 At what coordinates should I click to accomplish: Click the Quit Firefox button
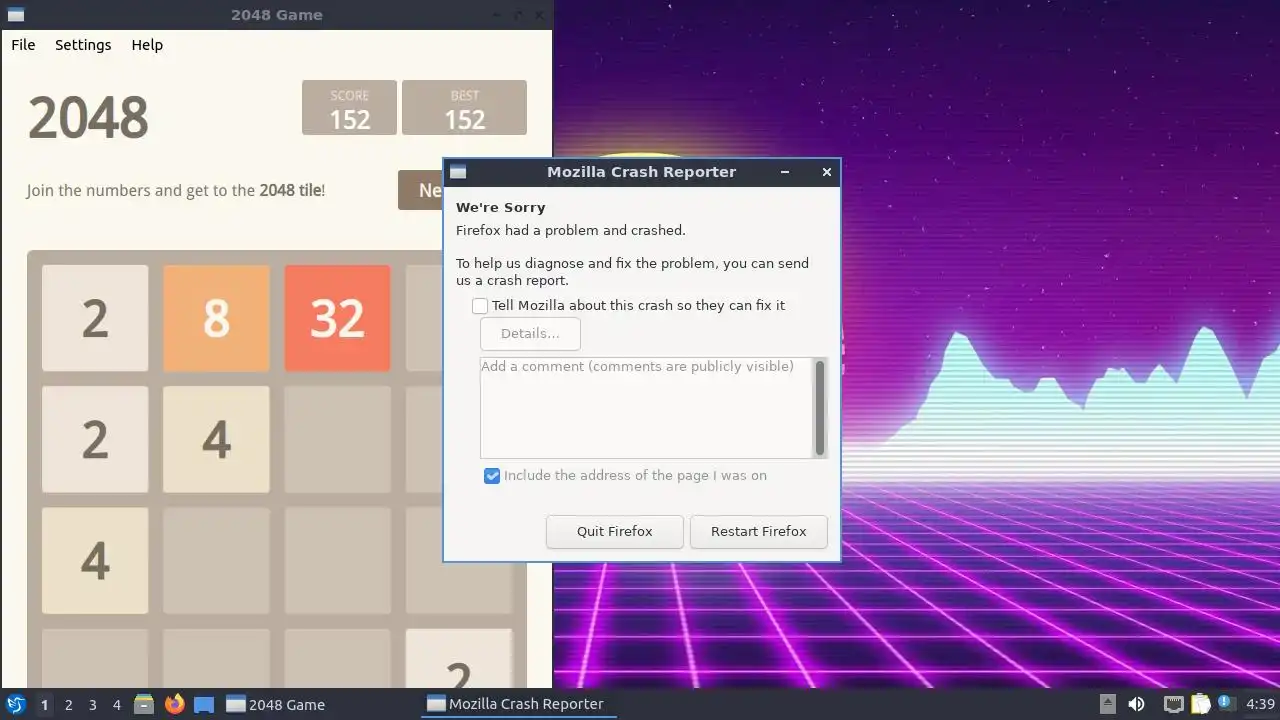coord(615,532)
